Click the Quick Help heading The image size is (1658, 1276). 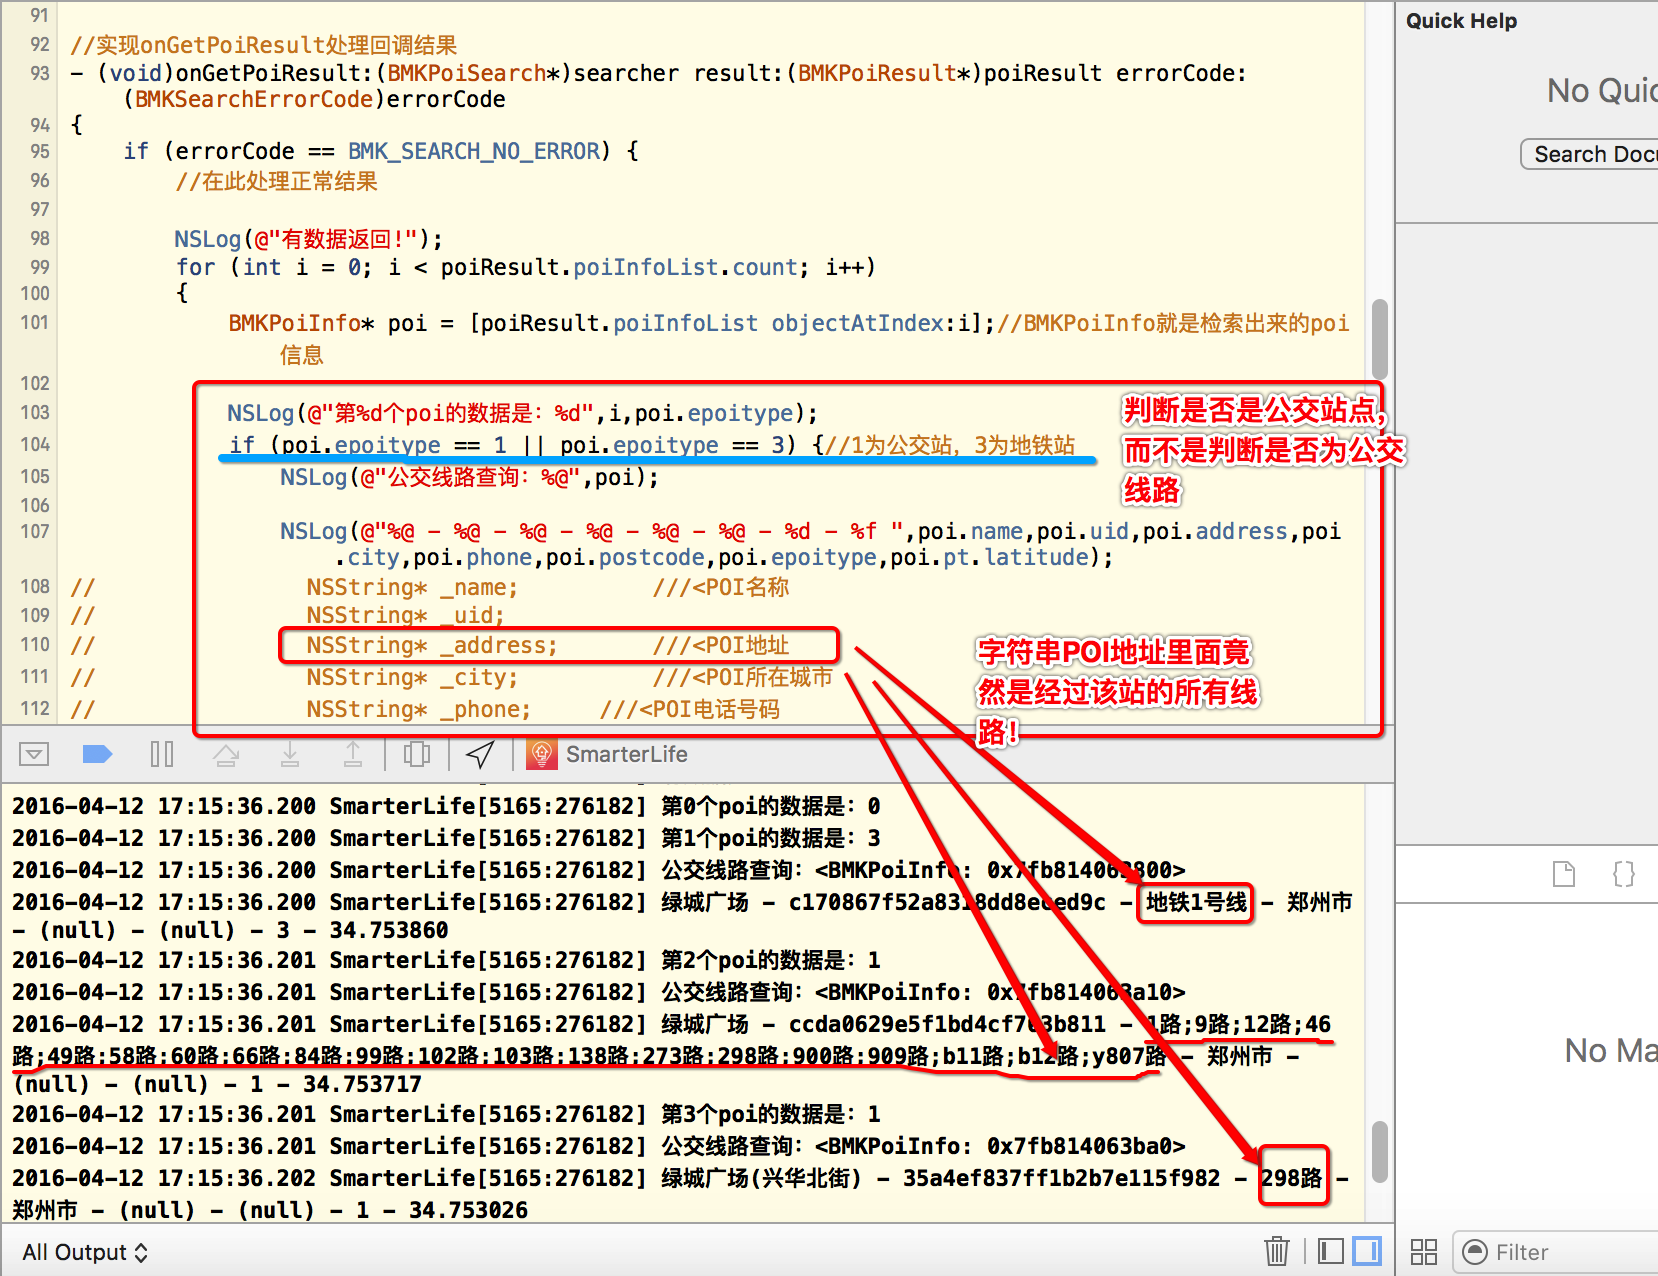pyautogui.click(x=1461, y=21)
